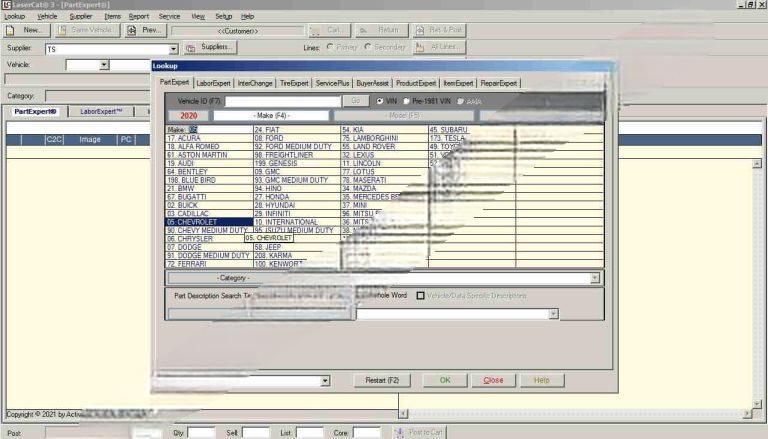768x439 pixels.
Task: Switch to the BuyerAssist tab
Action: (372, 83)
